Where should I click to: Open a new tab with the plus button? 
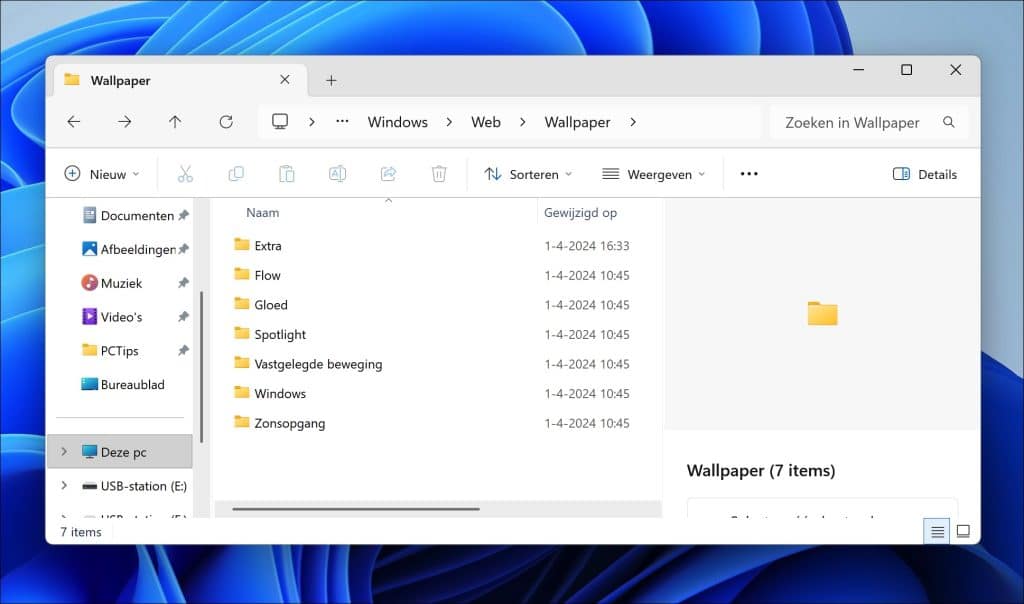(x=331, y=80)
